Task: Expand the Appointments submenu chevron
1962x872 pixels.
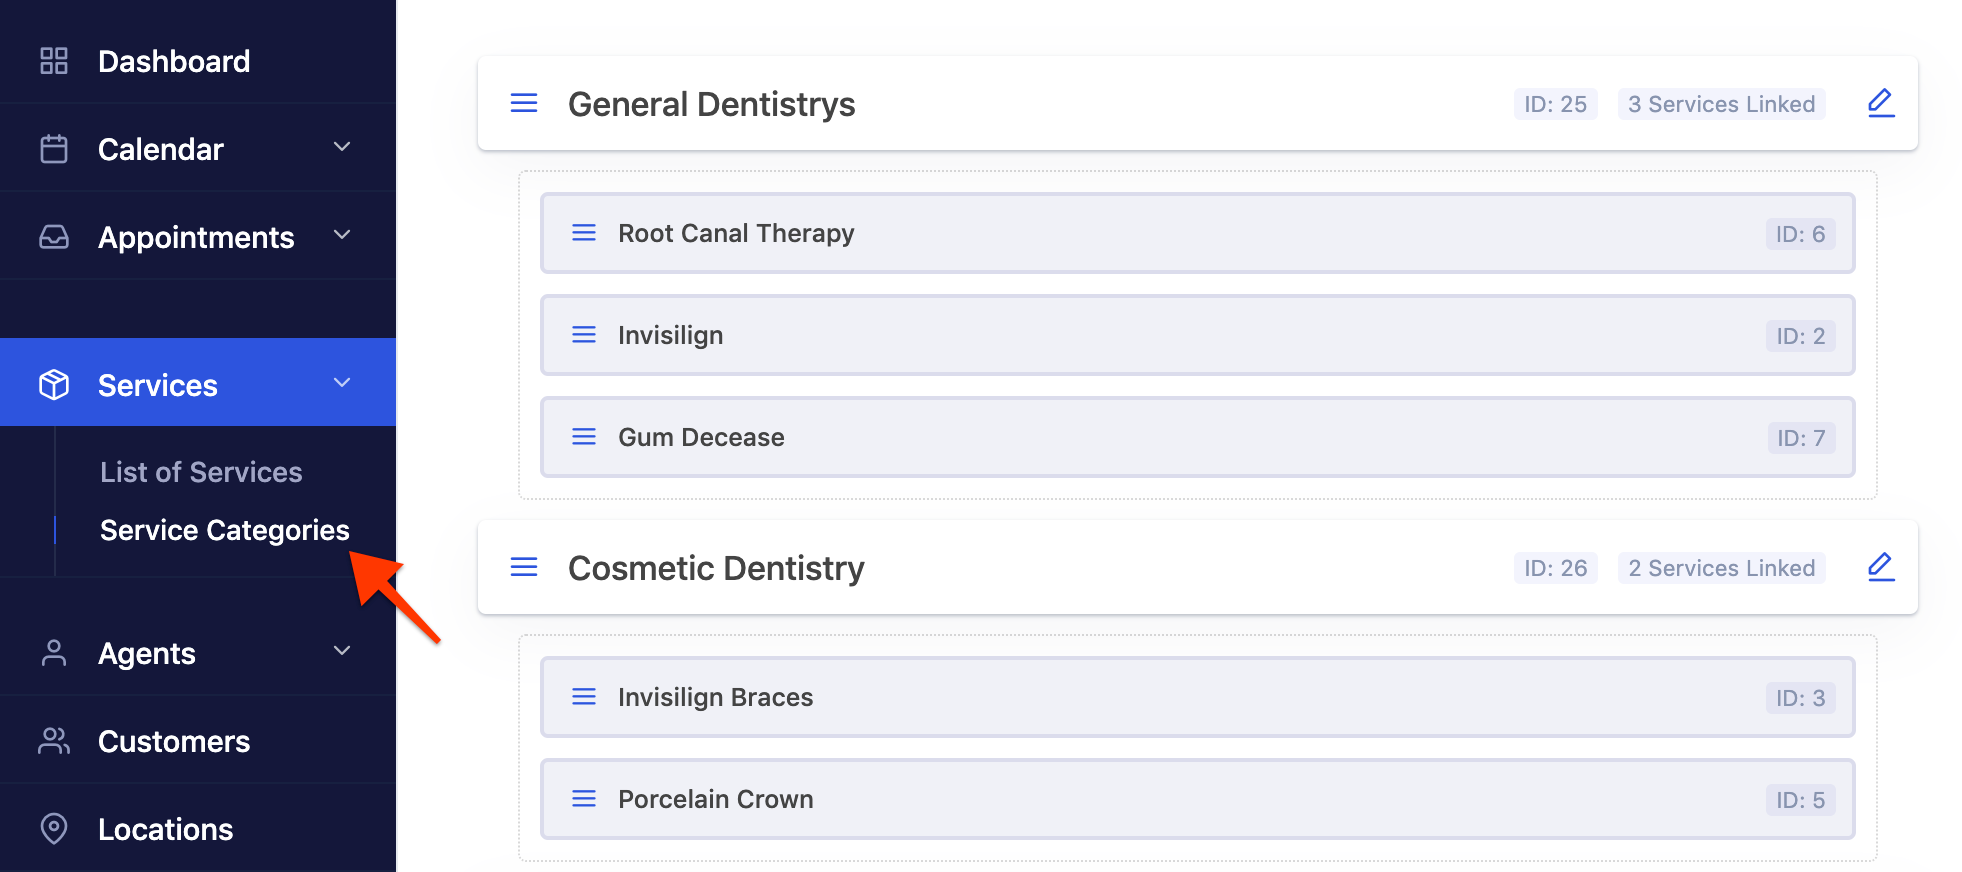Action: (x=342, y=235)
